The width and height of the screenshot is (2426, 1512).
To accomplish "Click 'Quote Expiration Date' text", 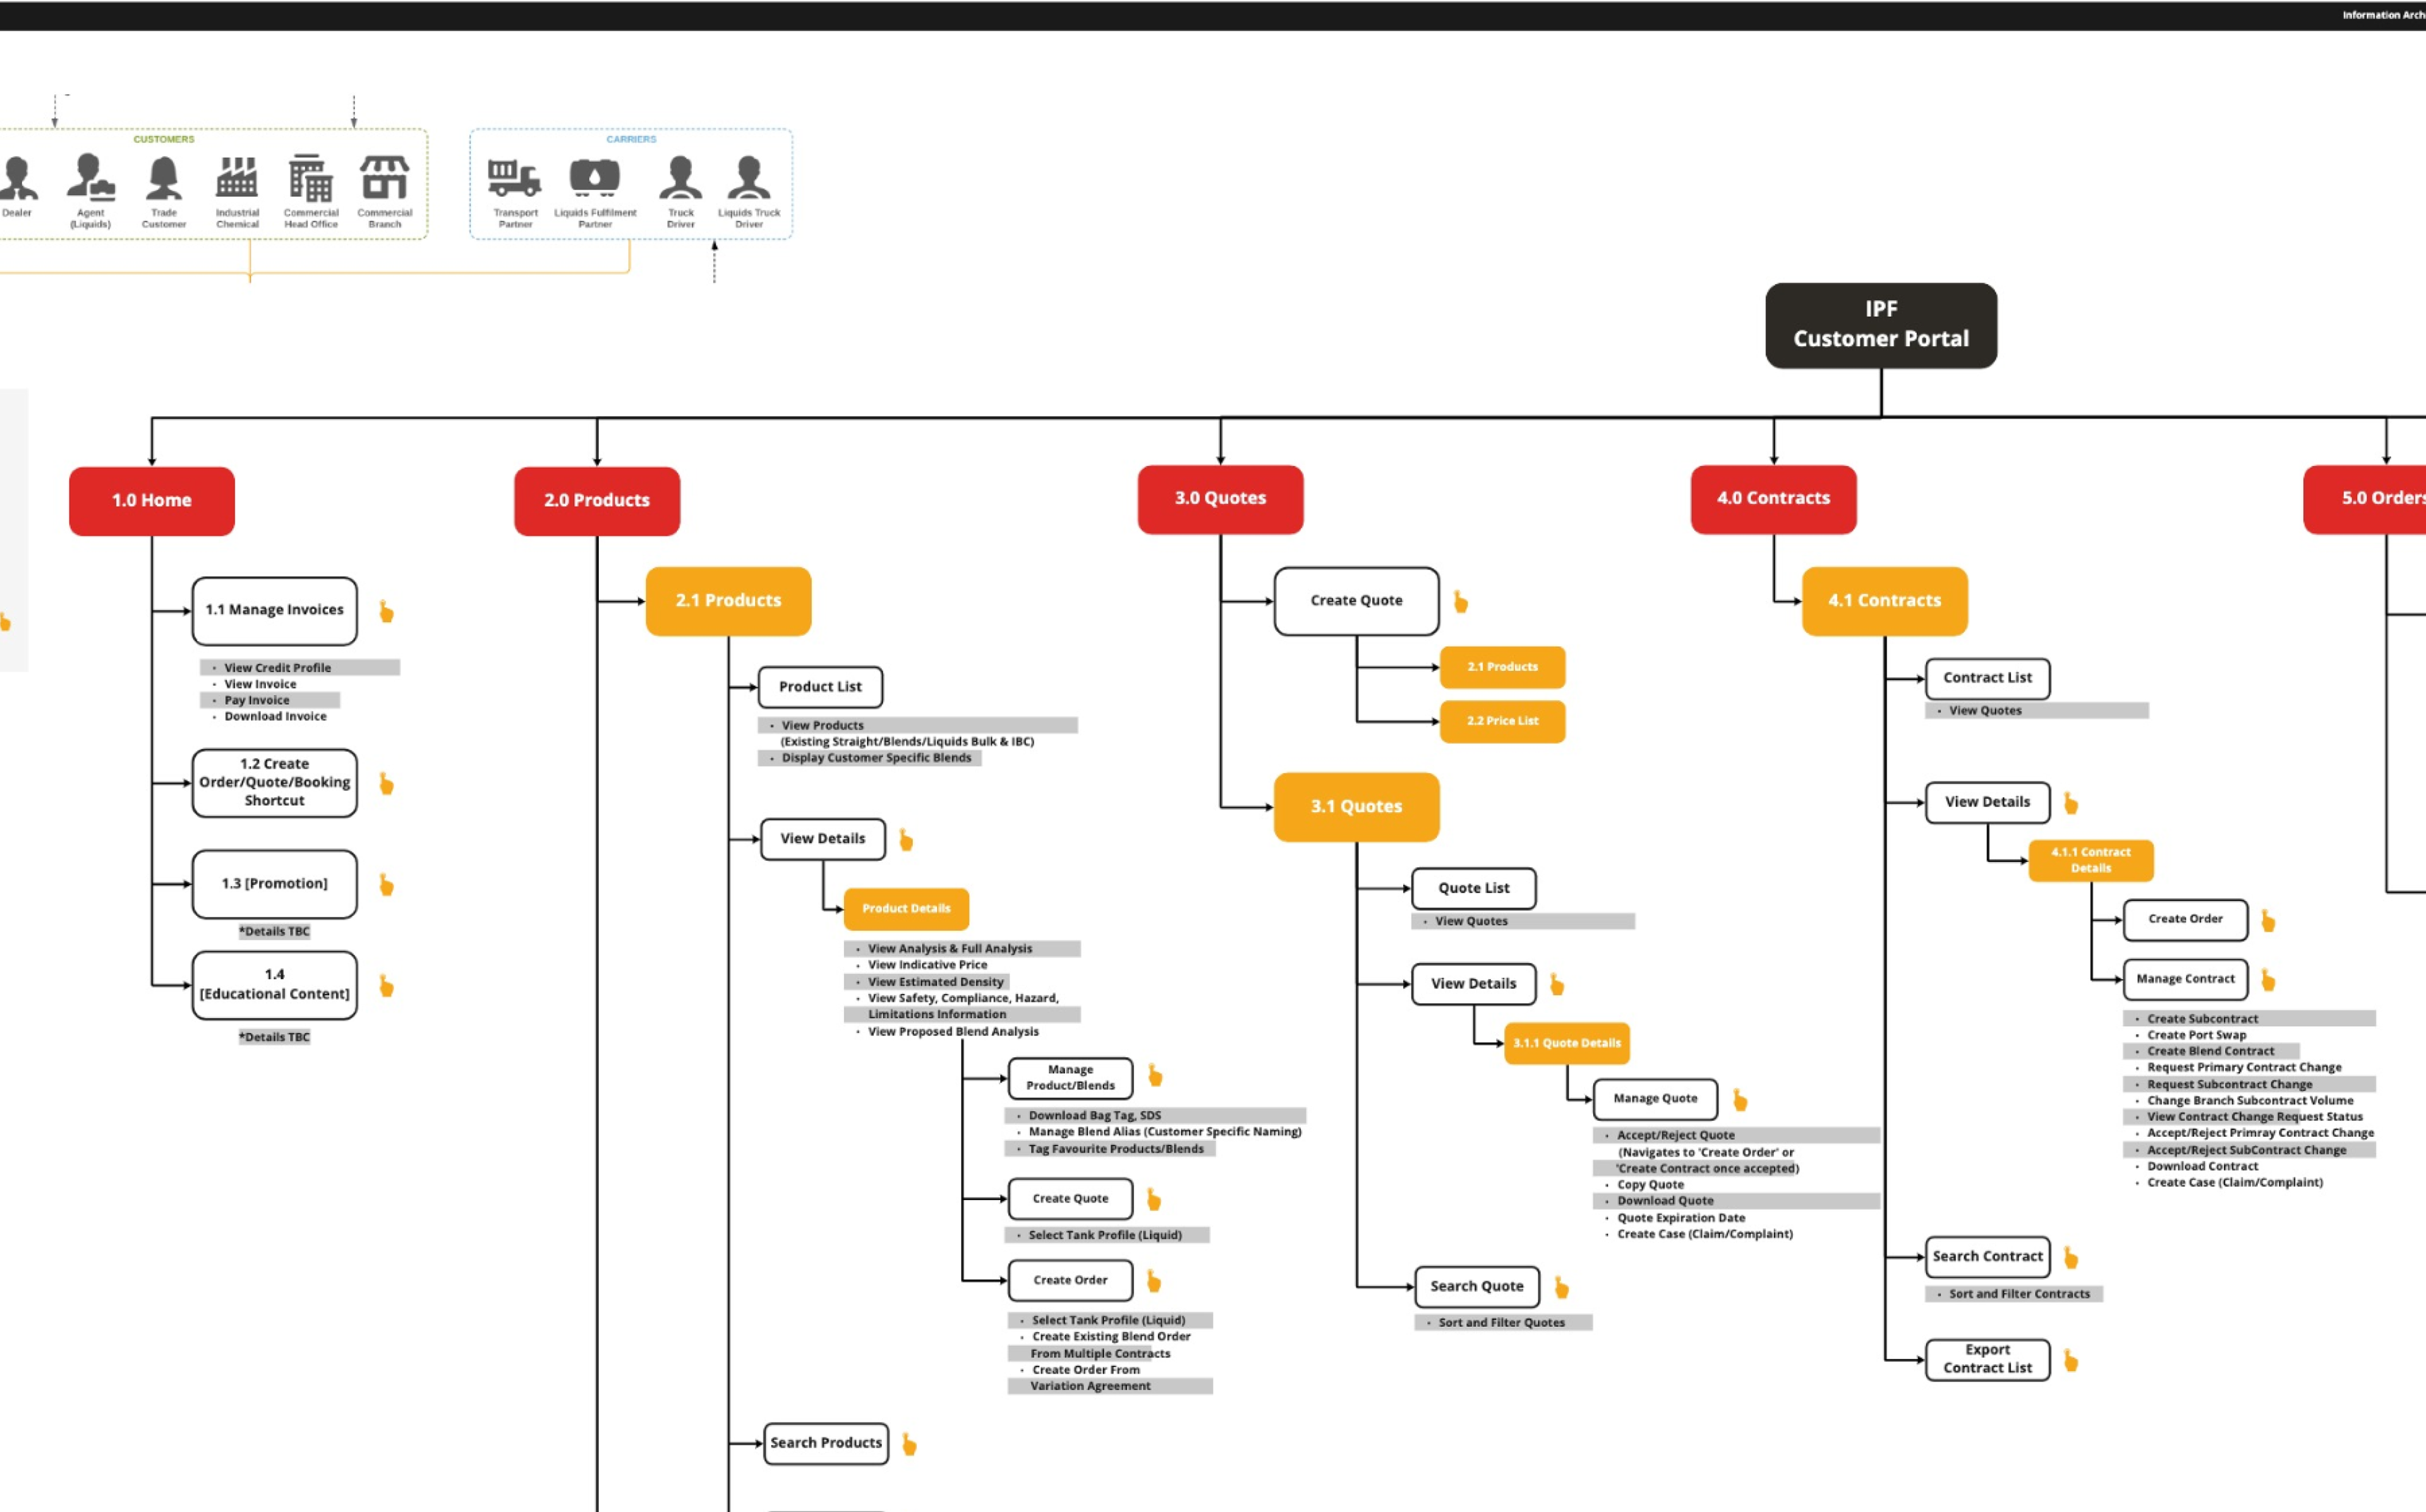I will [1681, 1218].
